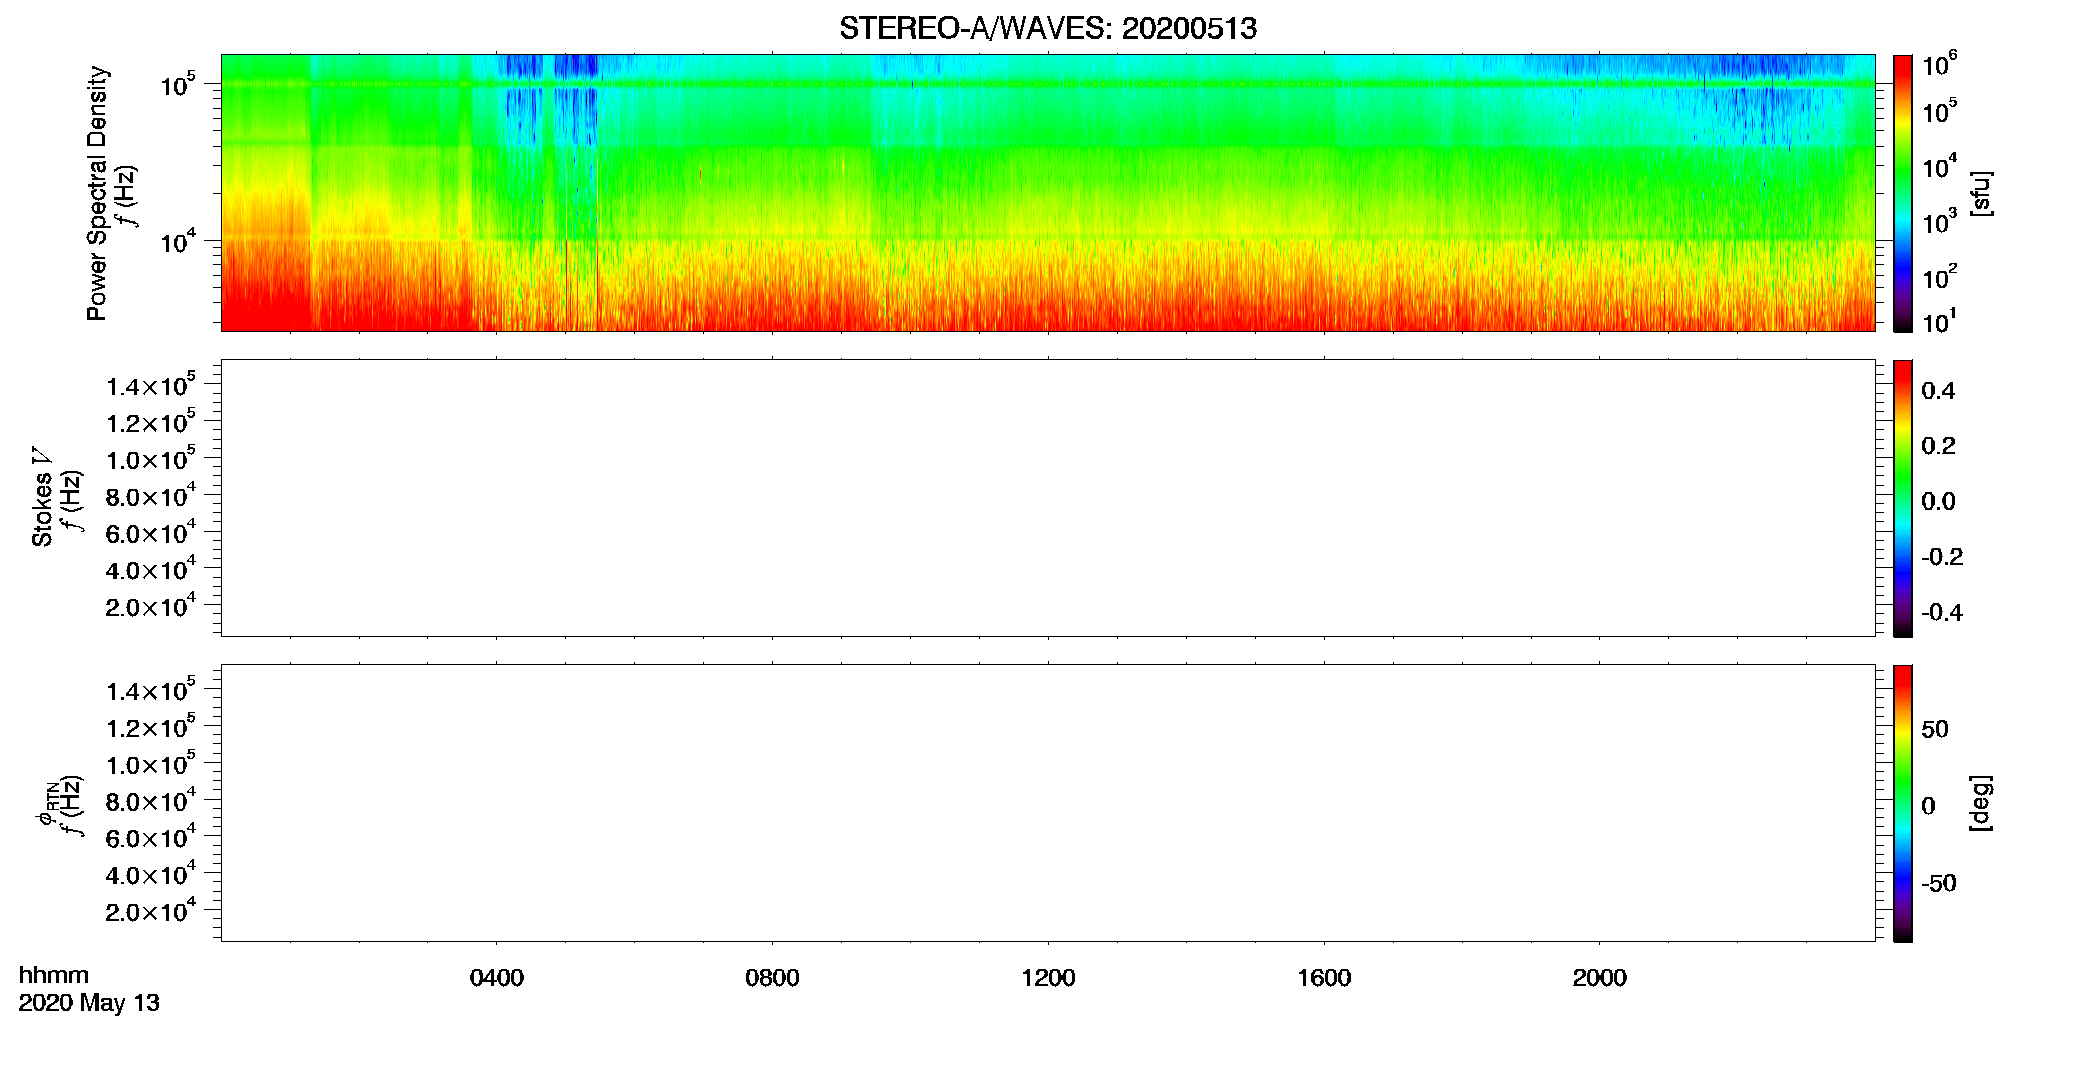Click the empty Stokes V plot panel
This screenshot has width=2096, height=1080.
pos(1048,498)
